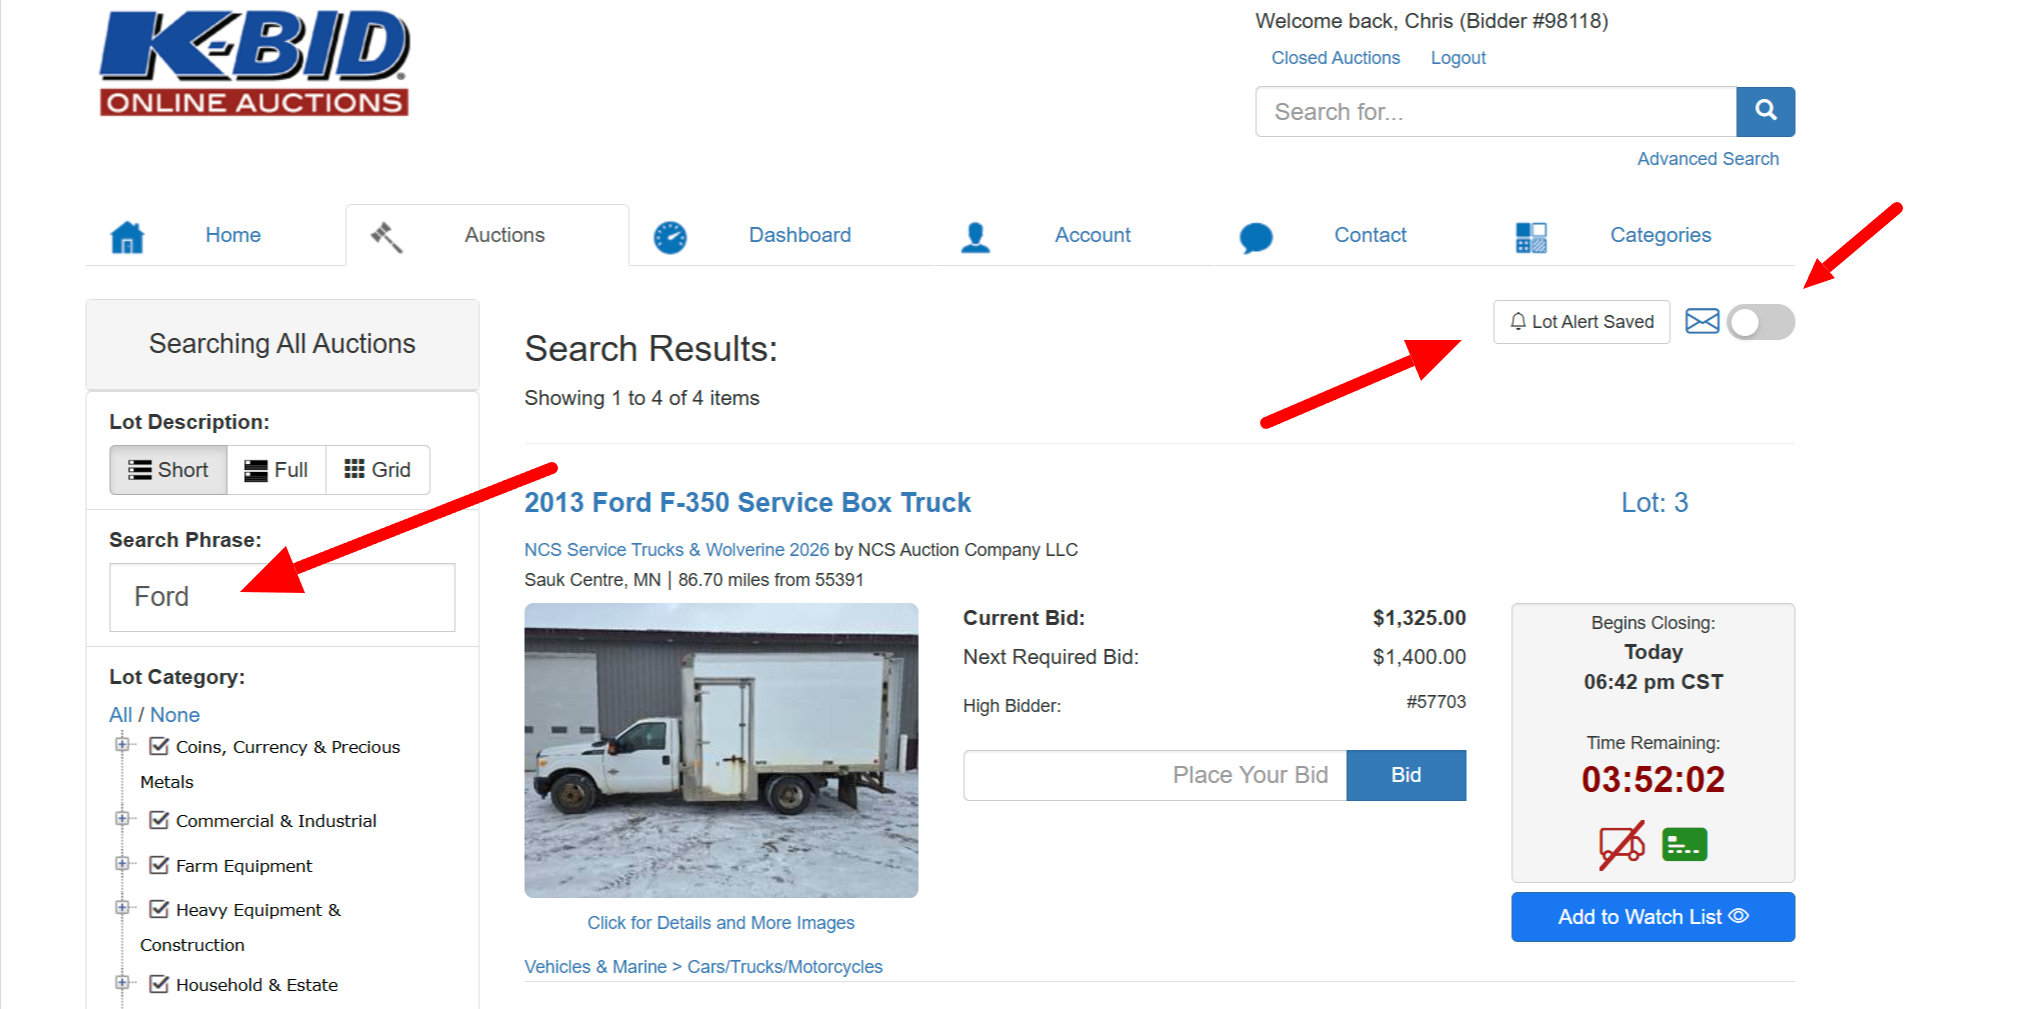Open the Account tab
The image size is (2017, 1009).
[x=1092, y=235]
